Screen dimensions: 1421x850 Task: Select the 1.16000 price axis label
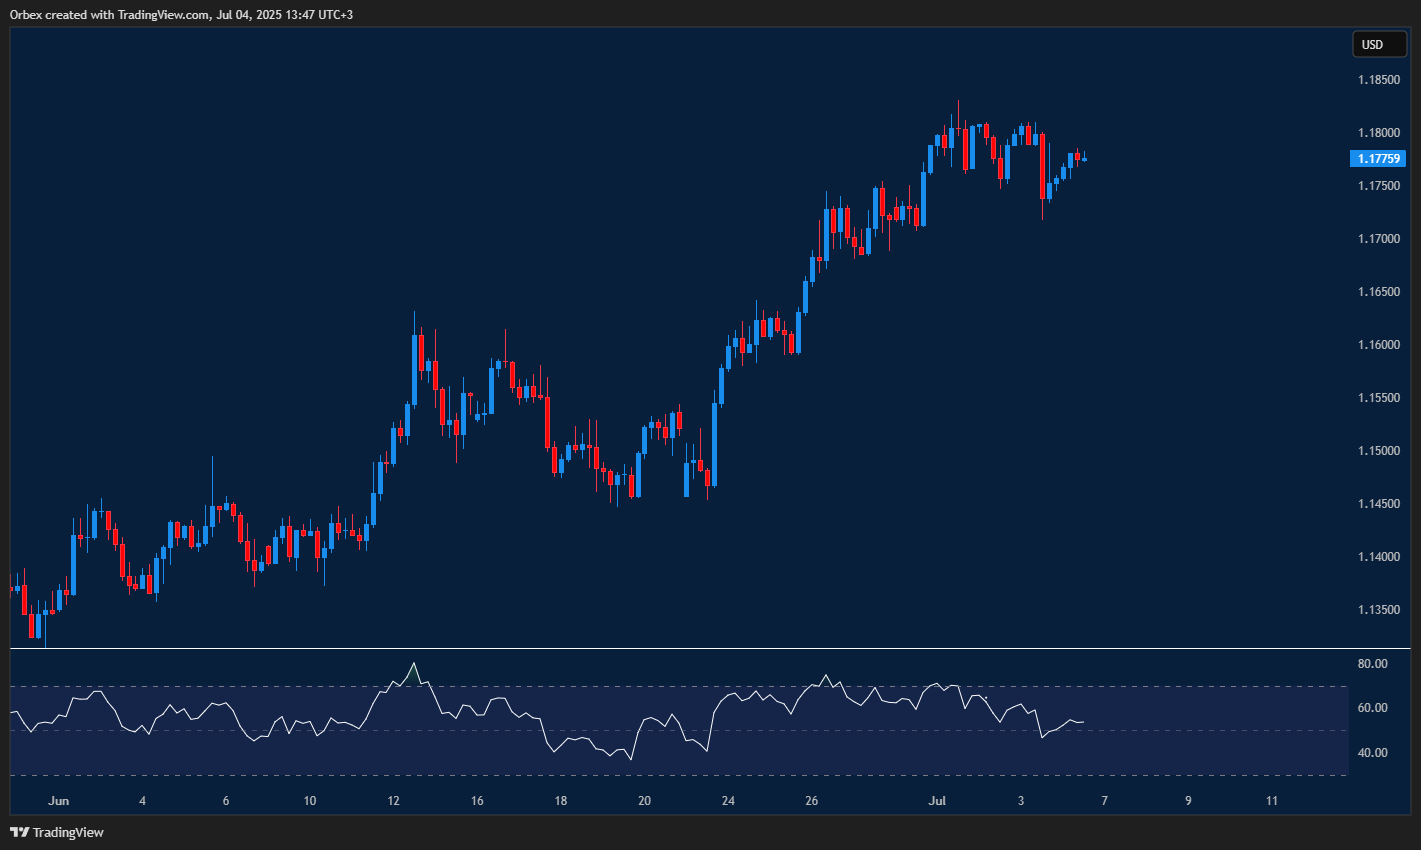point(1378,345)
